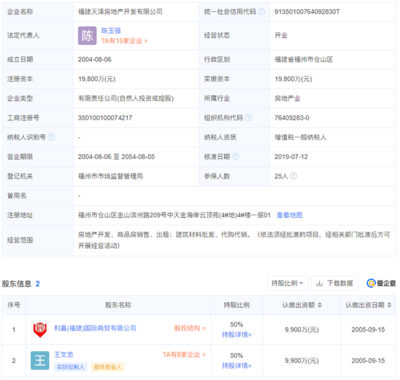Sort by 认缴出资额 column arrows
Screen dimensions: 400x380
point(320,305)
